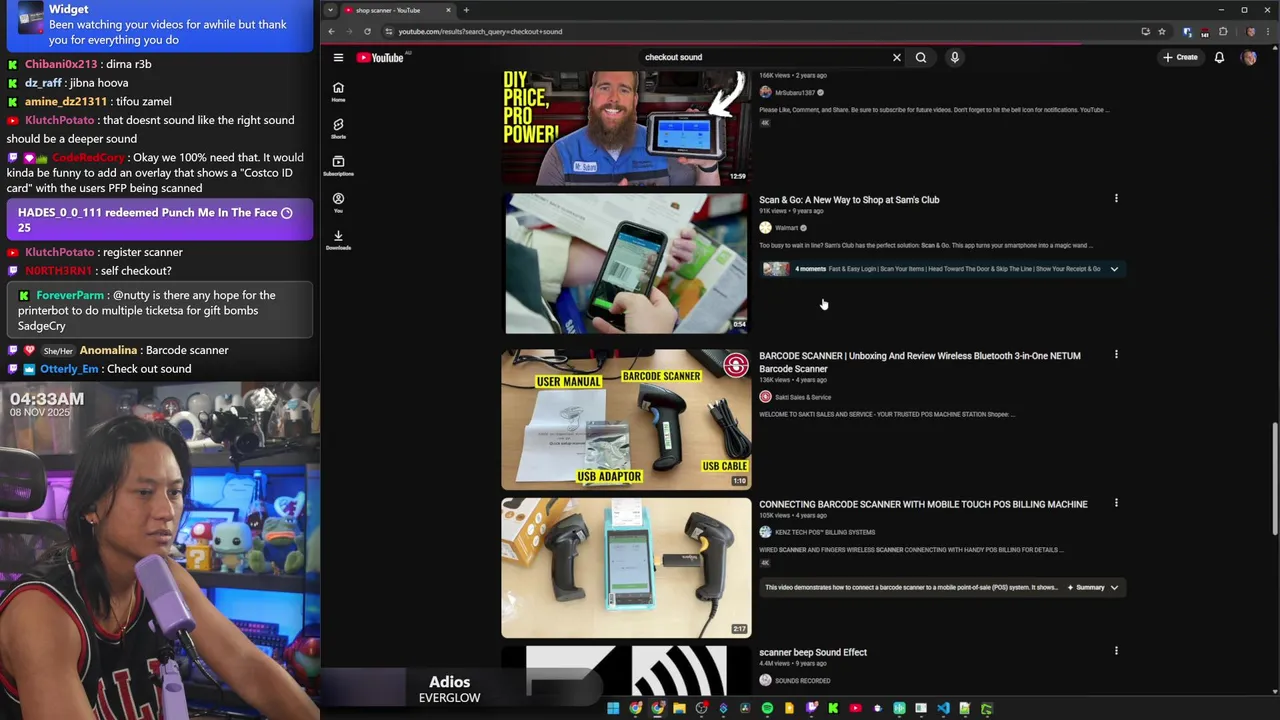
Task: Click Anomalina's 'Barcode scanner' chat message
Action: click(118, 350)
